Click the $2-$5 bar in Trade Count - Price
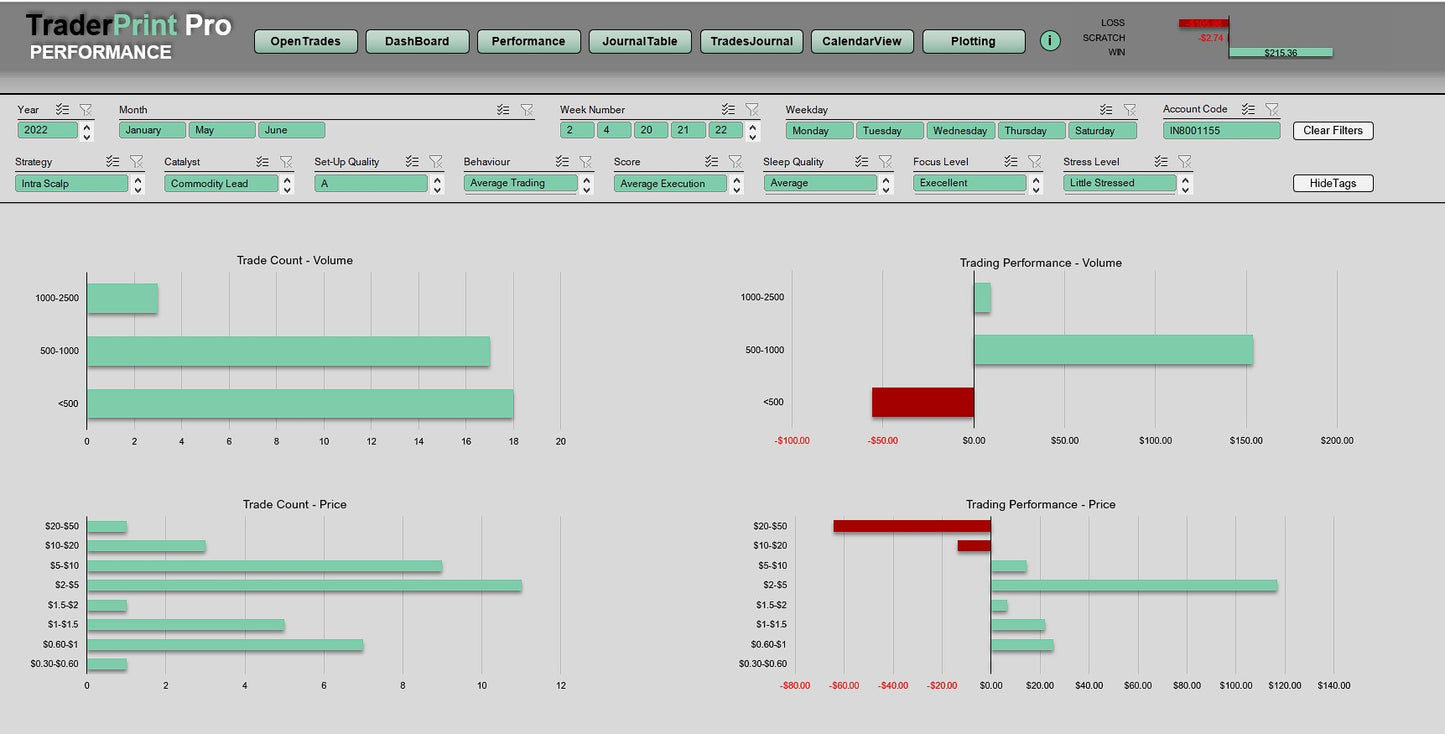Screen dimensions: 1445x734 tap(304, 585)
